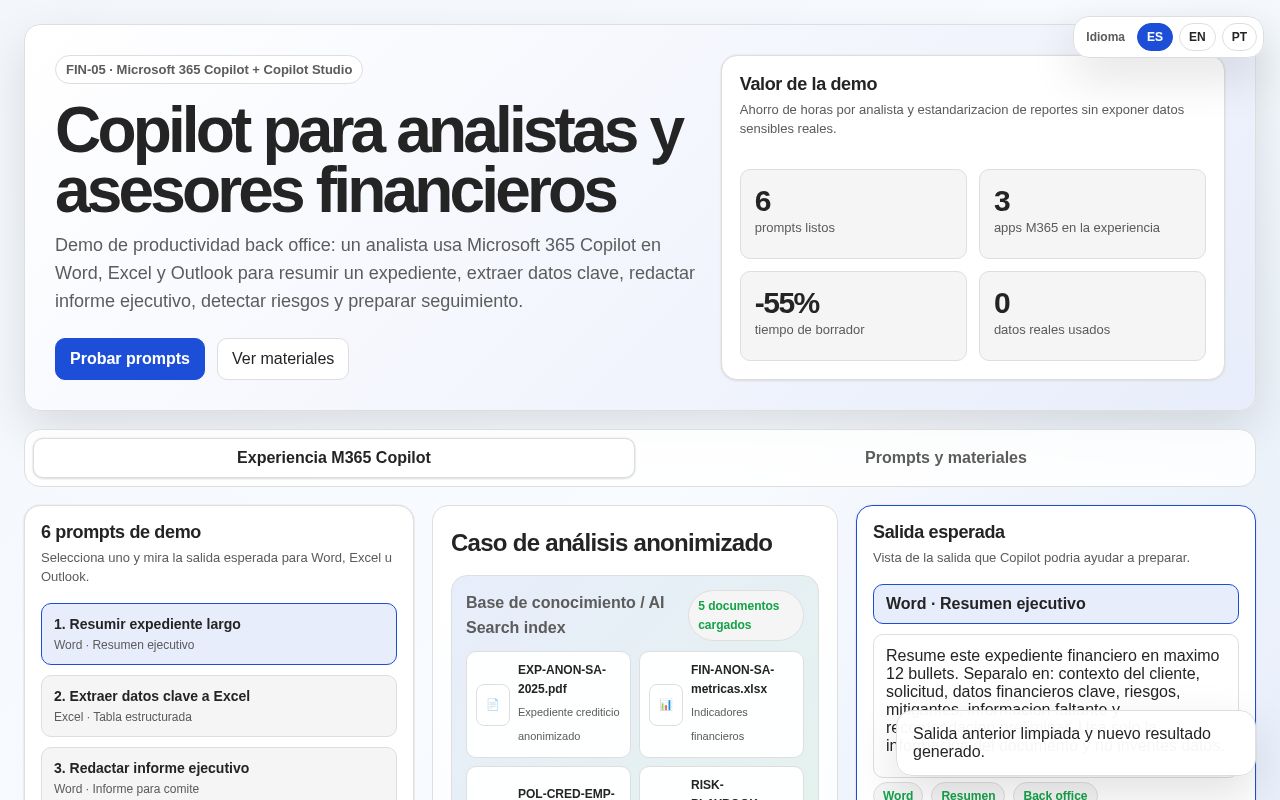The image size is (1280, 800).
Task: Select prompt 1. Resumir expediente largo
Action: pyautogui.click(x=219, y=634)
